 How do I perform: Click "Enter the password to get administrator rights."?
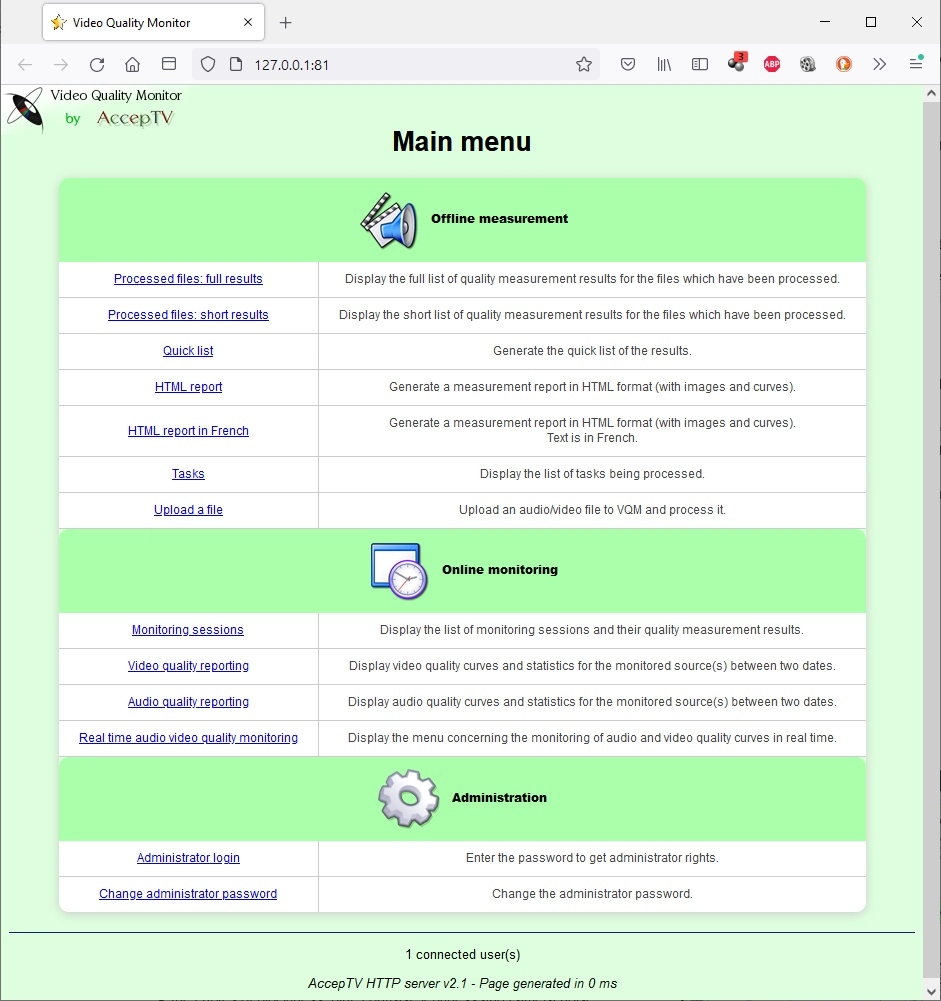(x=592, y=857)
